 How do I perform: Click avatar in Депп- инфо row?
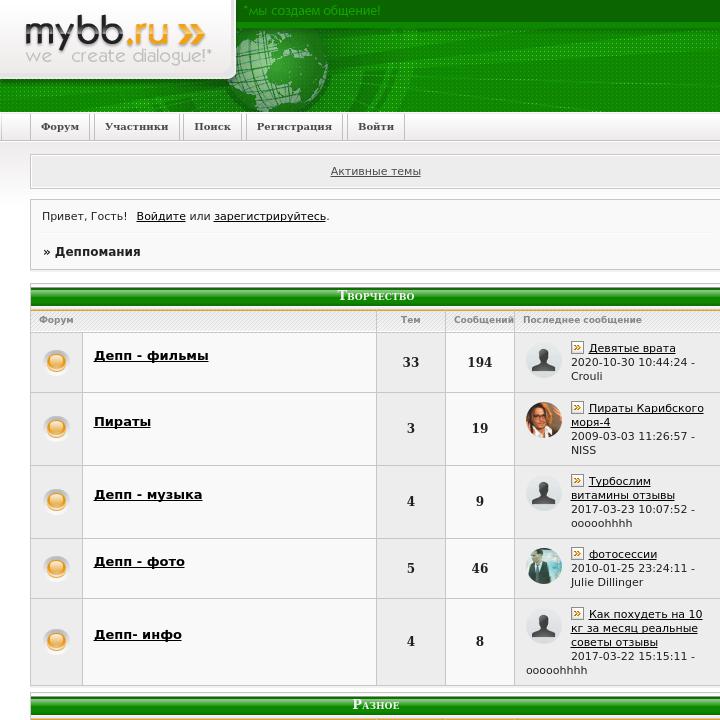544,626
